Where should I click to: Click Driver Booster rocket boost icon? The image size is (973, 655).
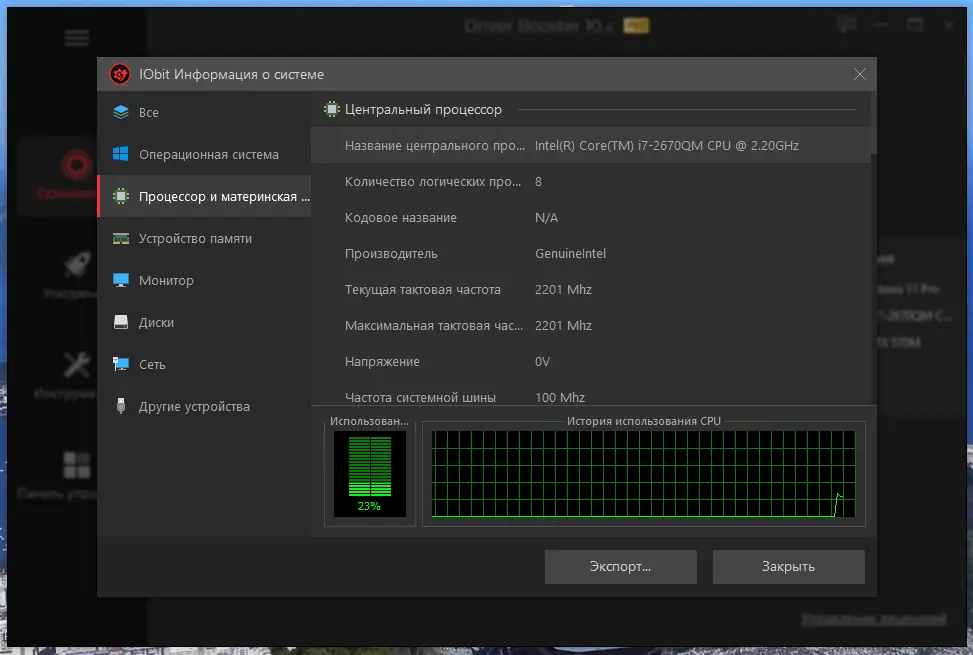[x=78, y=265]
